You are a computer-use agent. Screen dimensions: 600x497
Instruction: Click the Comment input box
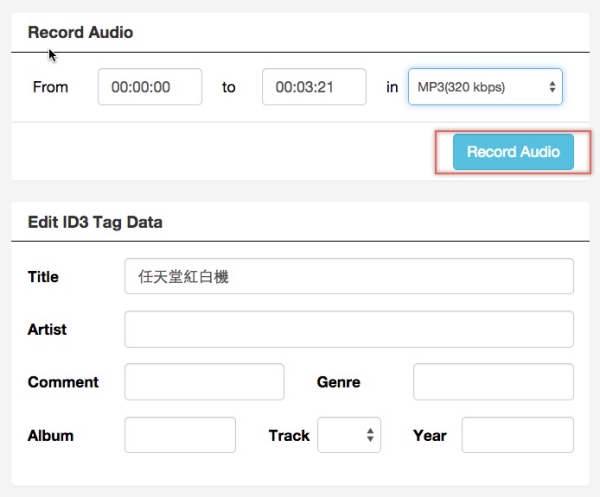click(204, 382)
